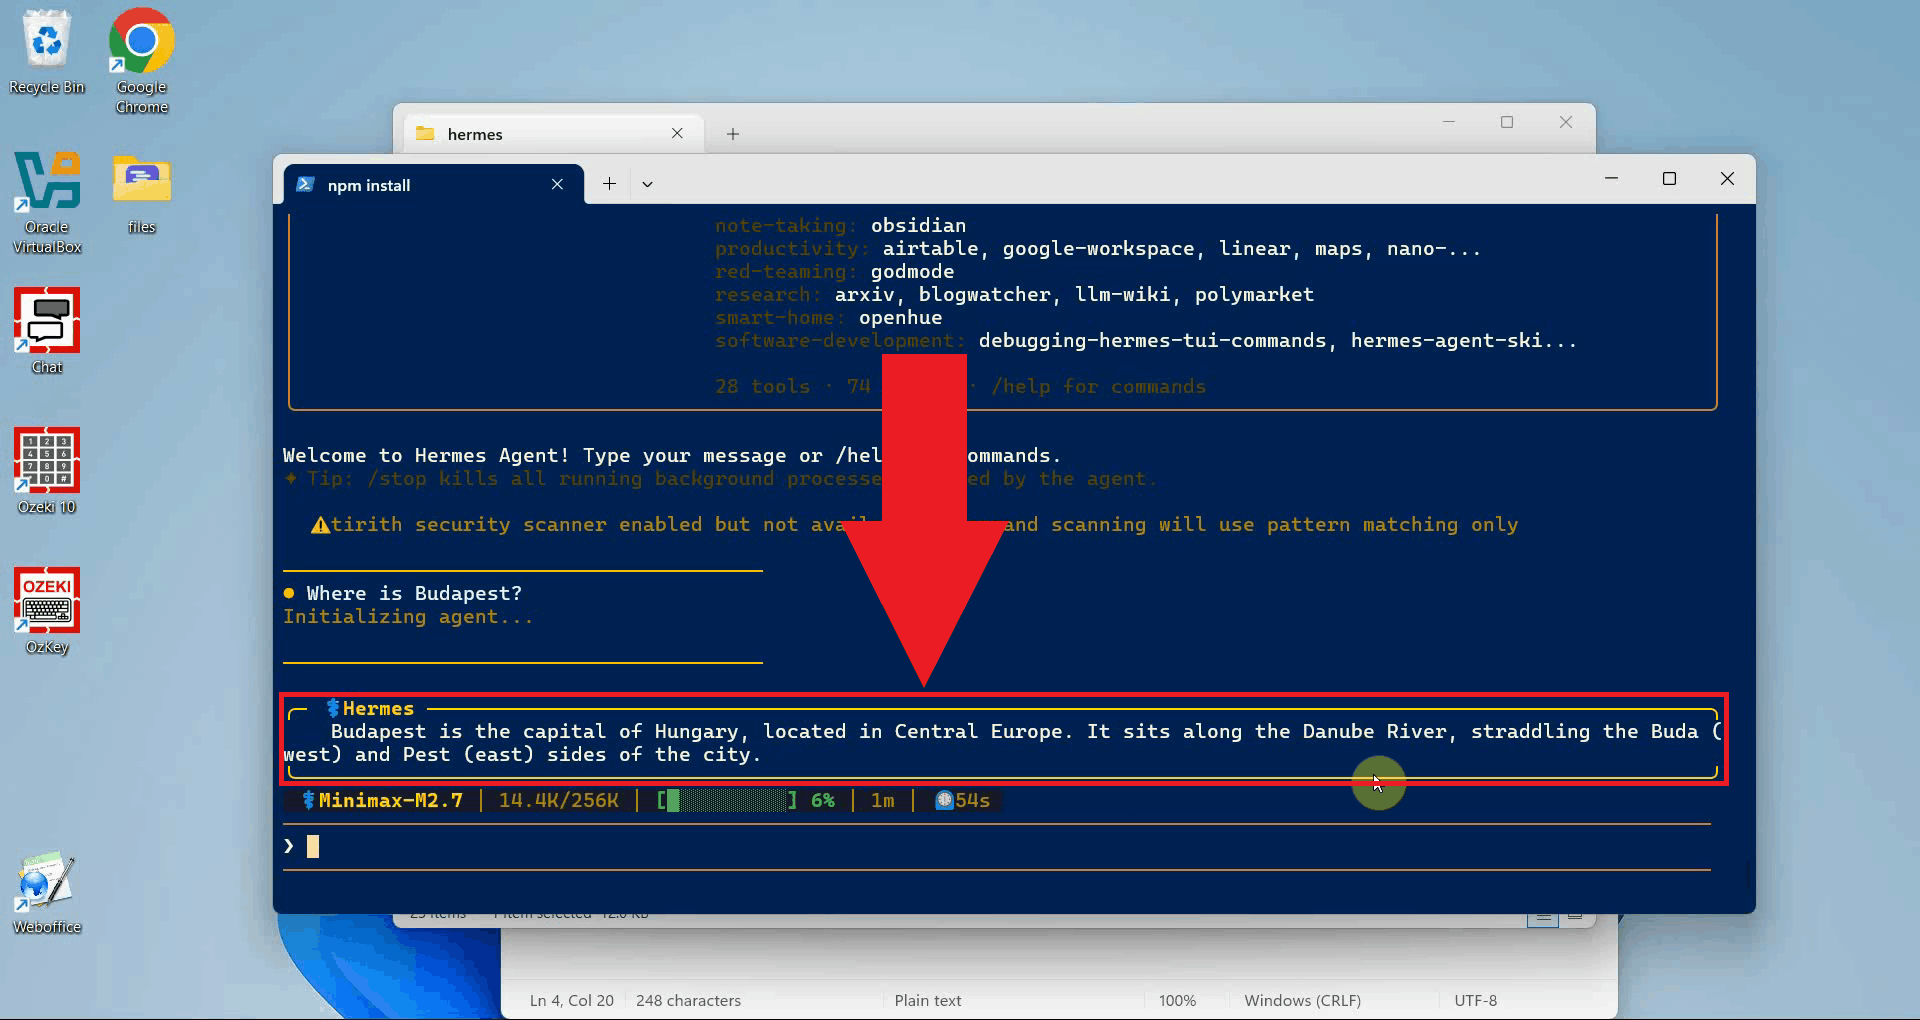Add a new tab in File Explorer

(733, 134)
